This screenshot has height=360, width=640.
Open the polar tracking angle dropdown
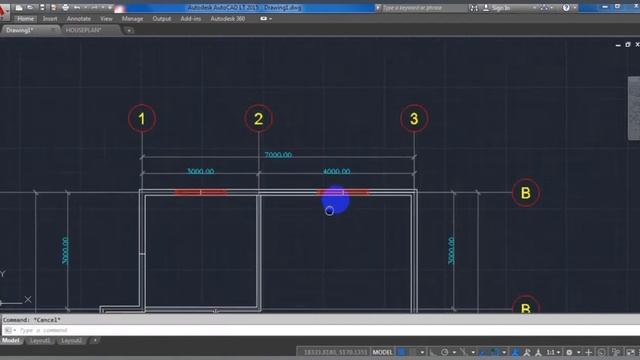[x=454, y=352]
